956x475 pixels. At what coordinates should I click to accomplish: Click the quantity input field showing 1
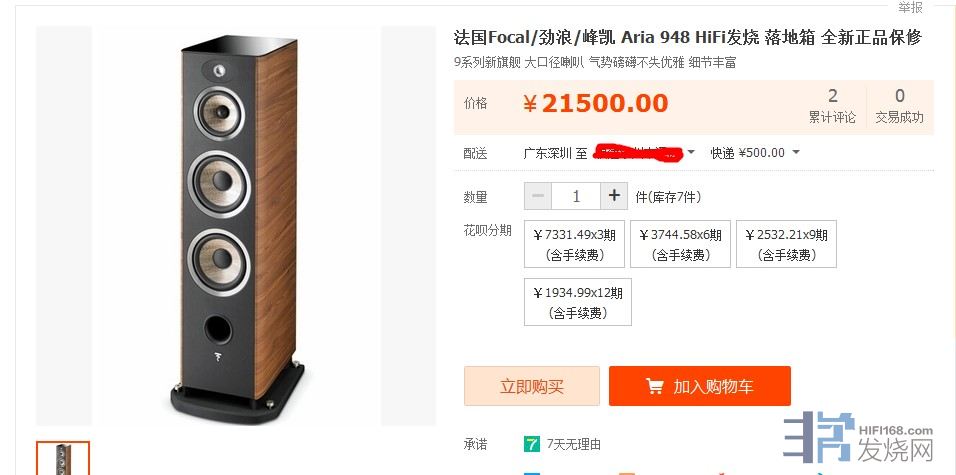click(576, 196)
